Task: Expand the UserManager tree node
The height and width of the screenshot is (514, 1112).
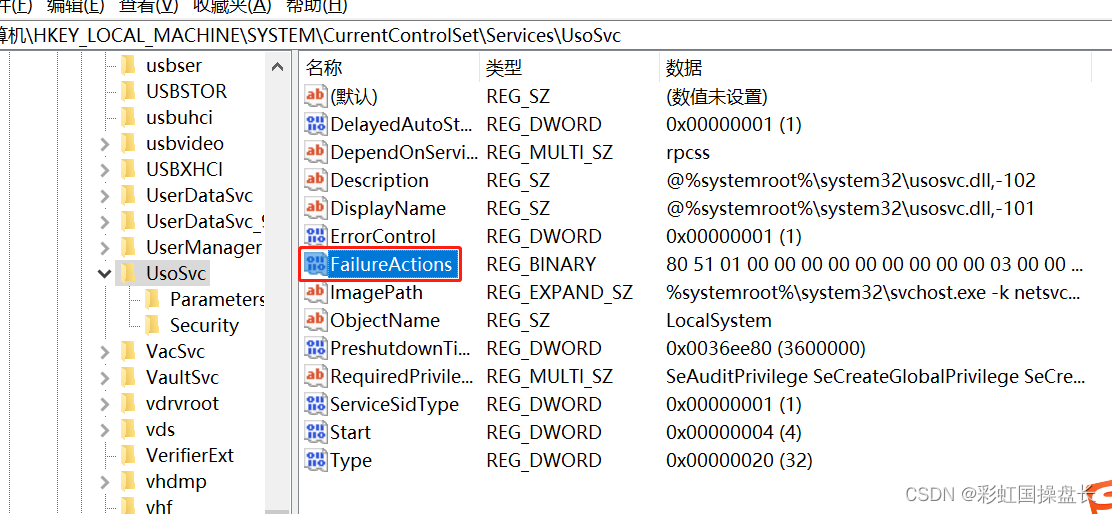Action: [x=105, y=248]
